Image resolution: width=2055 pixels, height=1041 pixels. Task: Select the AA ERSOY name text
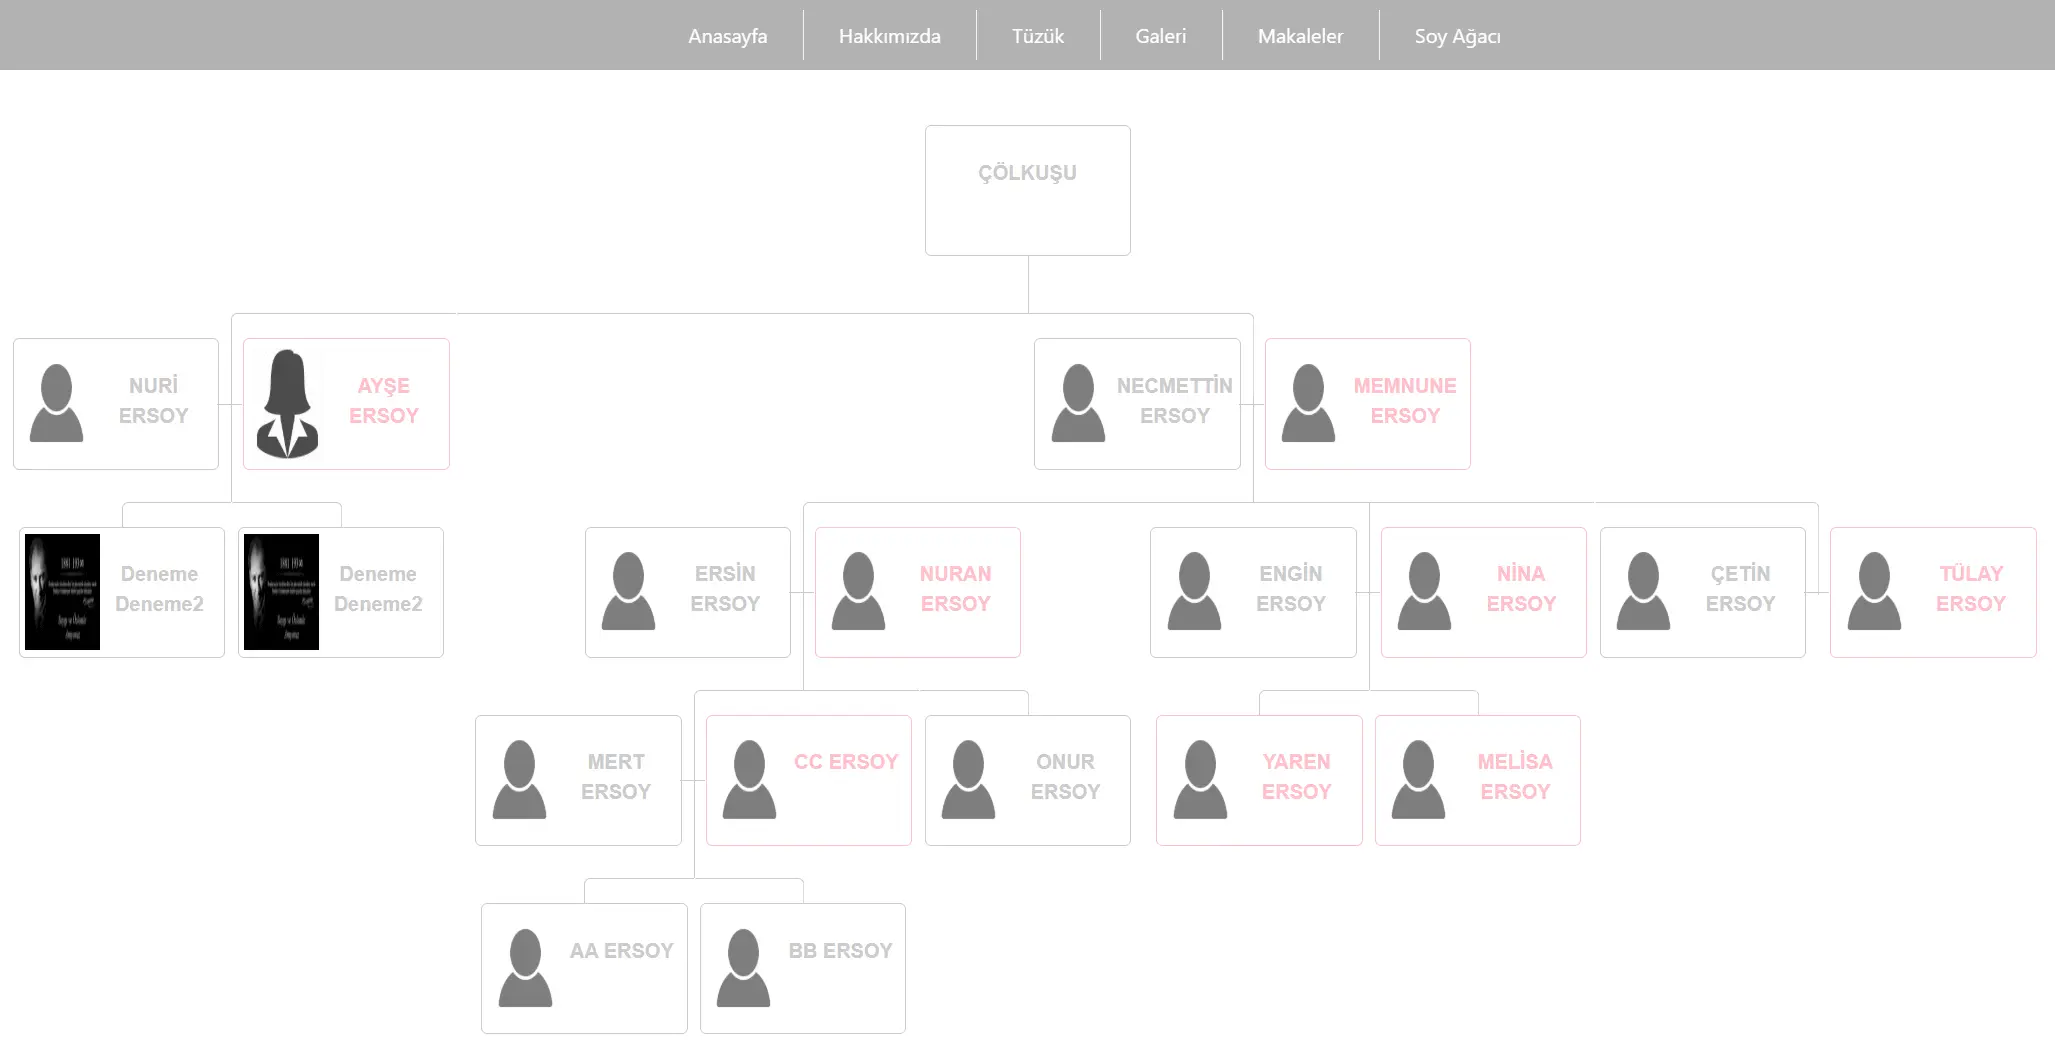click(x=621, y=951)
